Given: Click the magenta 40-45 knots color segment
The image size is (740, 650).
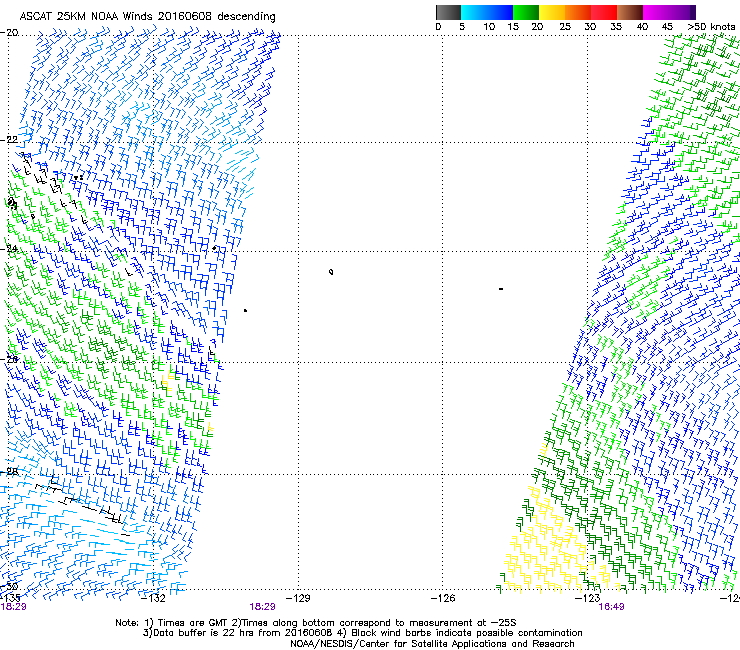Looking at the screenshot, I should pos(656,12).
